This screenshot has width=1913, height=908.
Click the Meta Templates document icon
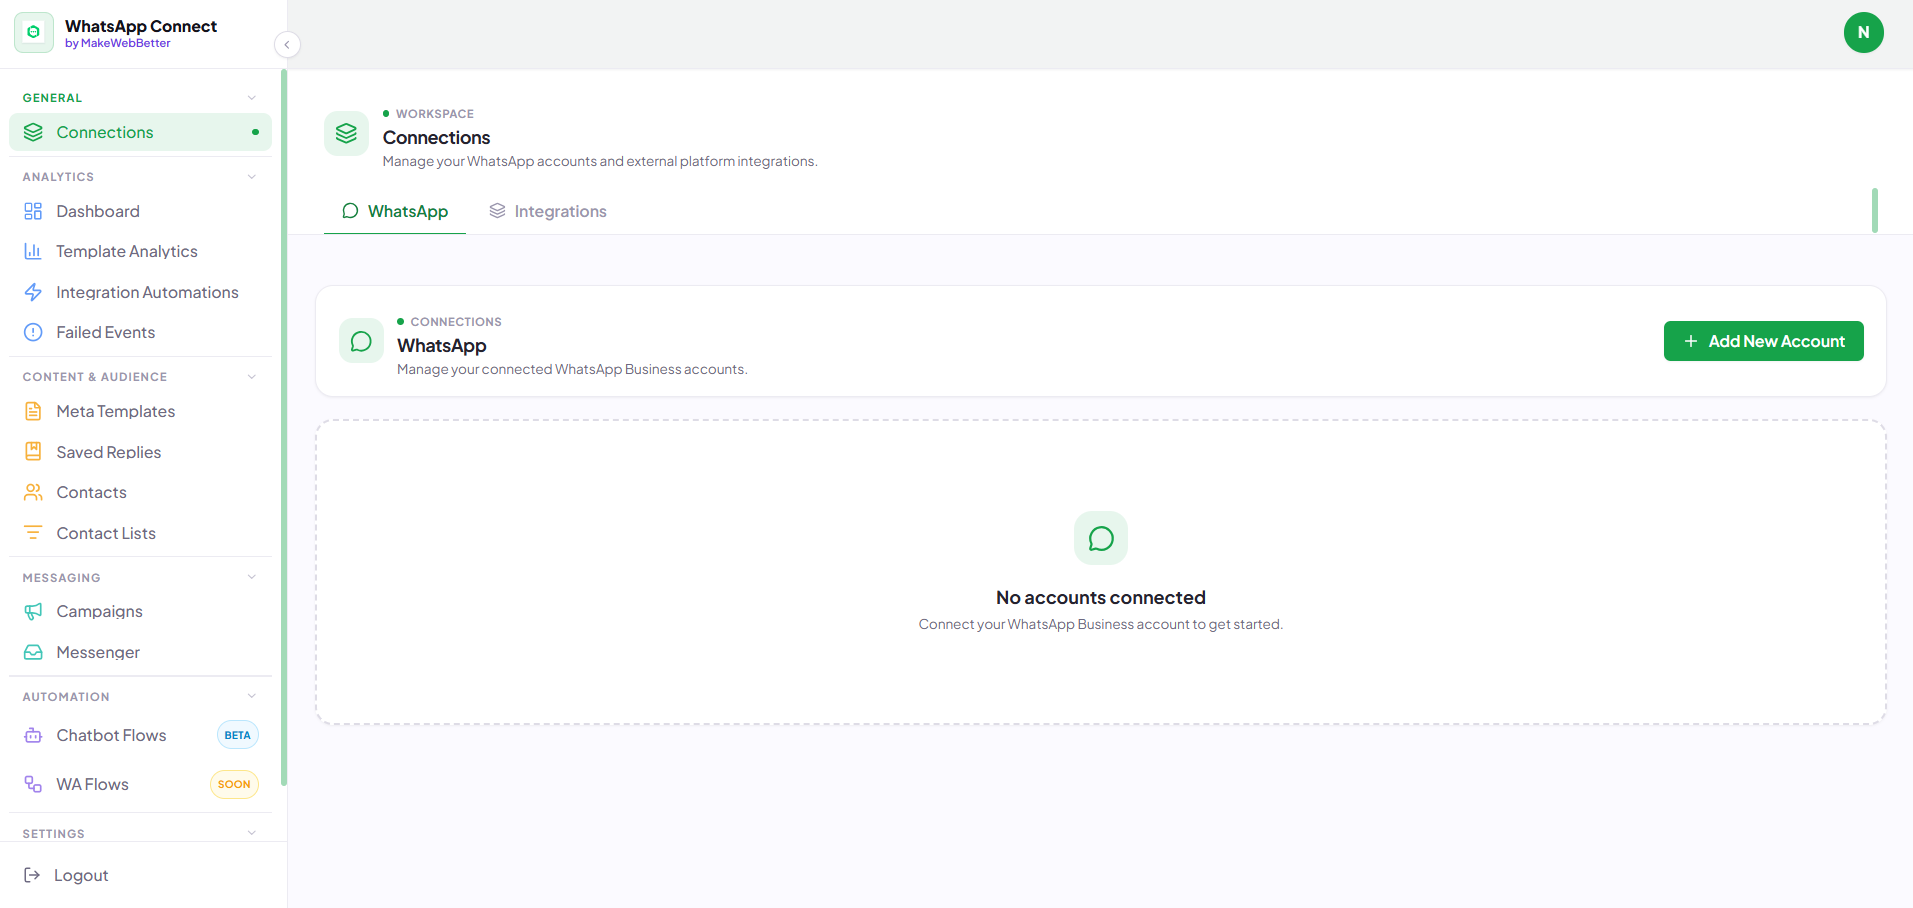(33, 411)
